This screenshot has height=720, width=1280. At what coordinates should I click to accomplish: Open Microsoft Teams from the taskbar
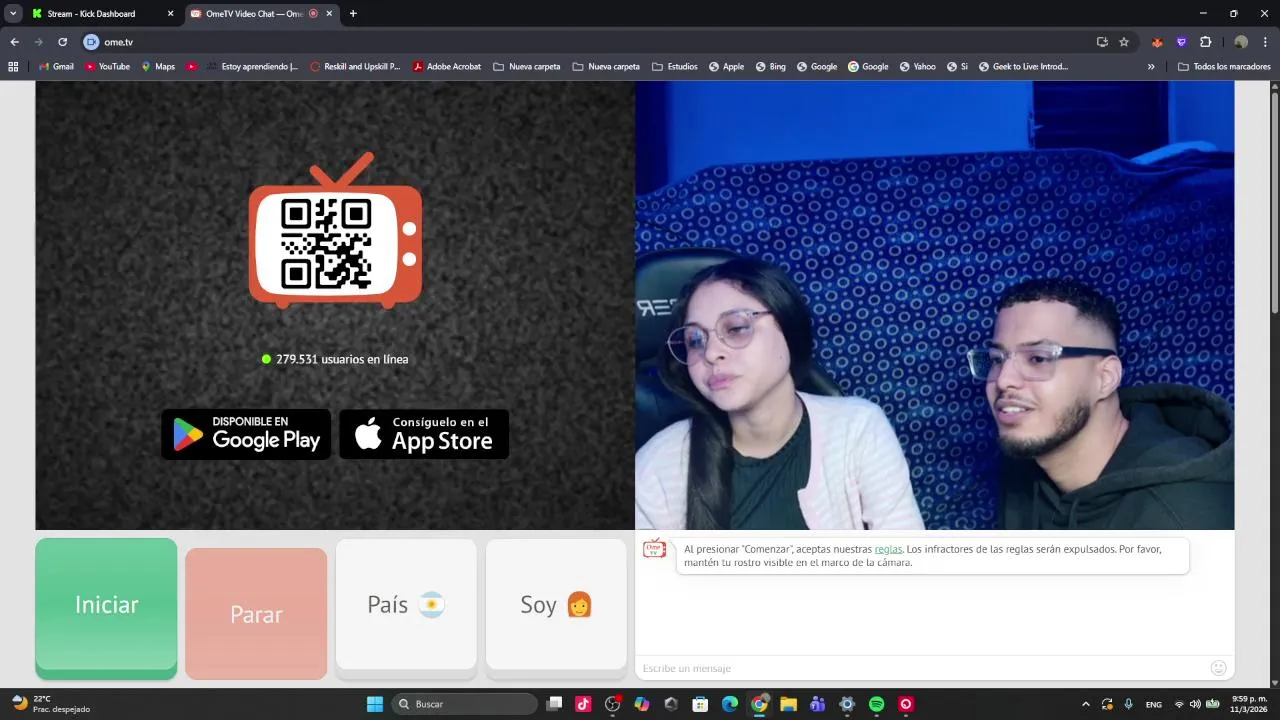818,704
